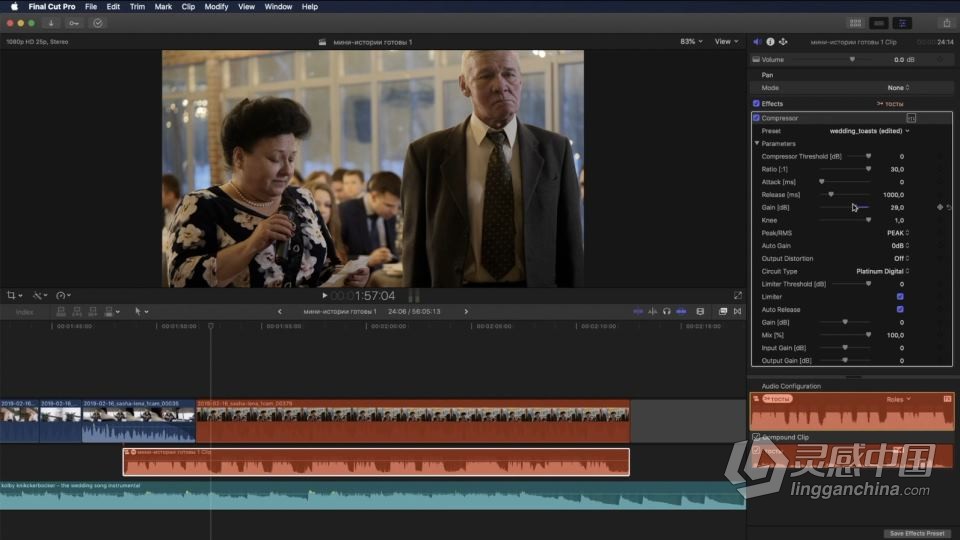Open the Trim menu
Viewport: 960px width, 540px height.
137,7
